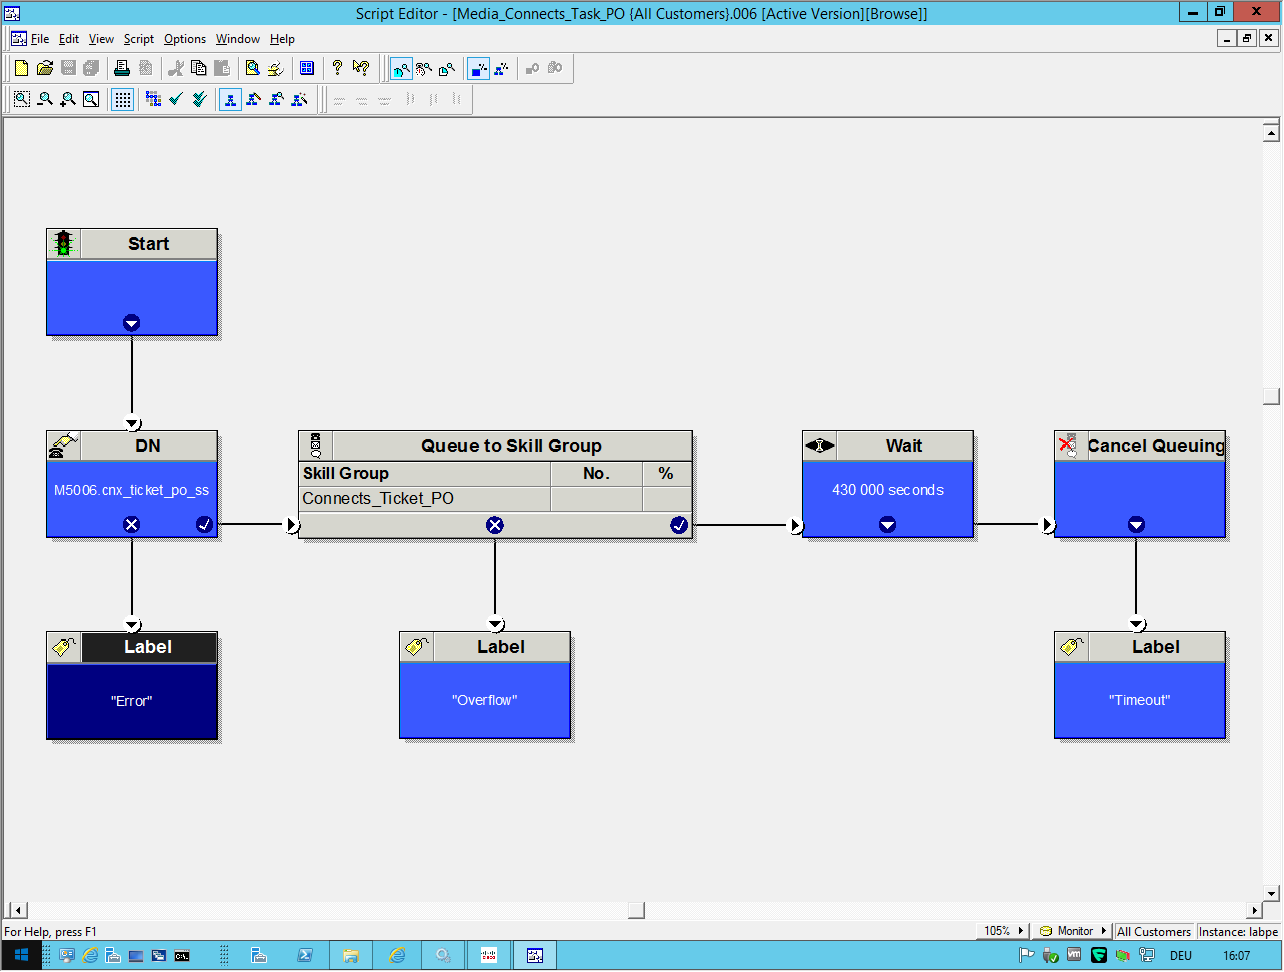Click the Open script folder icon

[45, 68]
